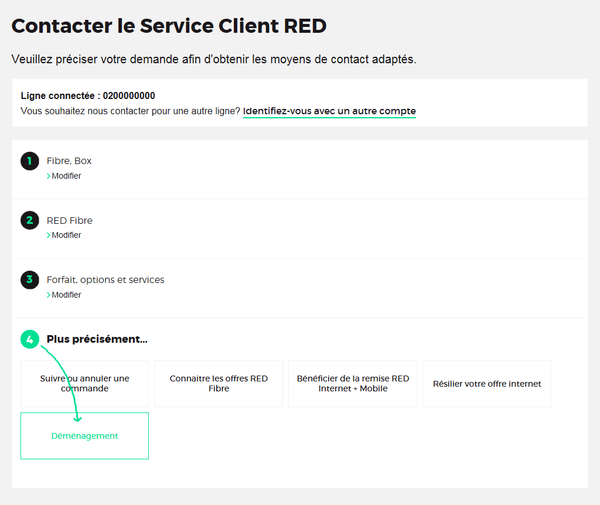Click green chevron beside Modifier under Forfait
The image size is (600, 505).
pos(49,295)
